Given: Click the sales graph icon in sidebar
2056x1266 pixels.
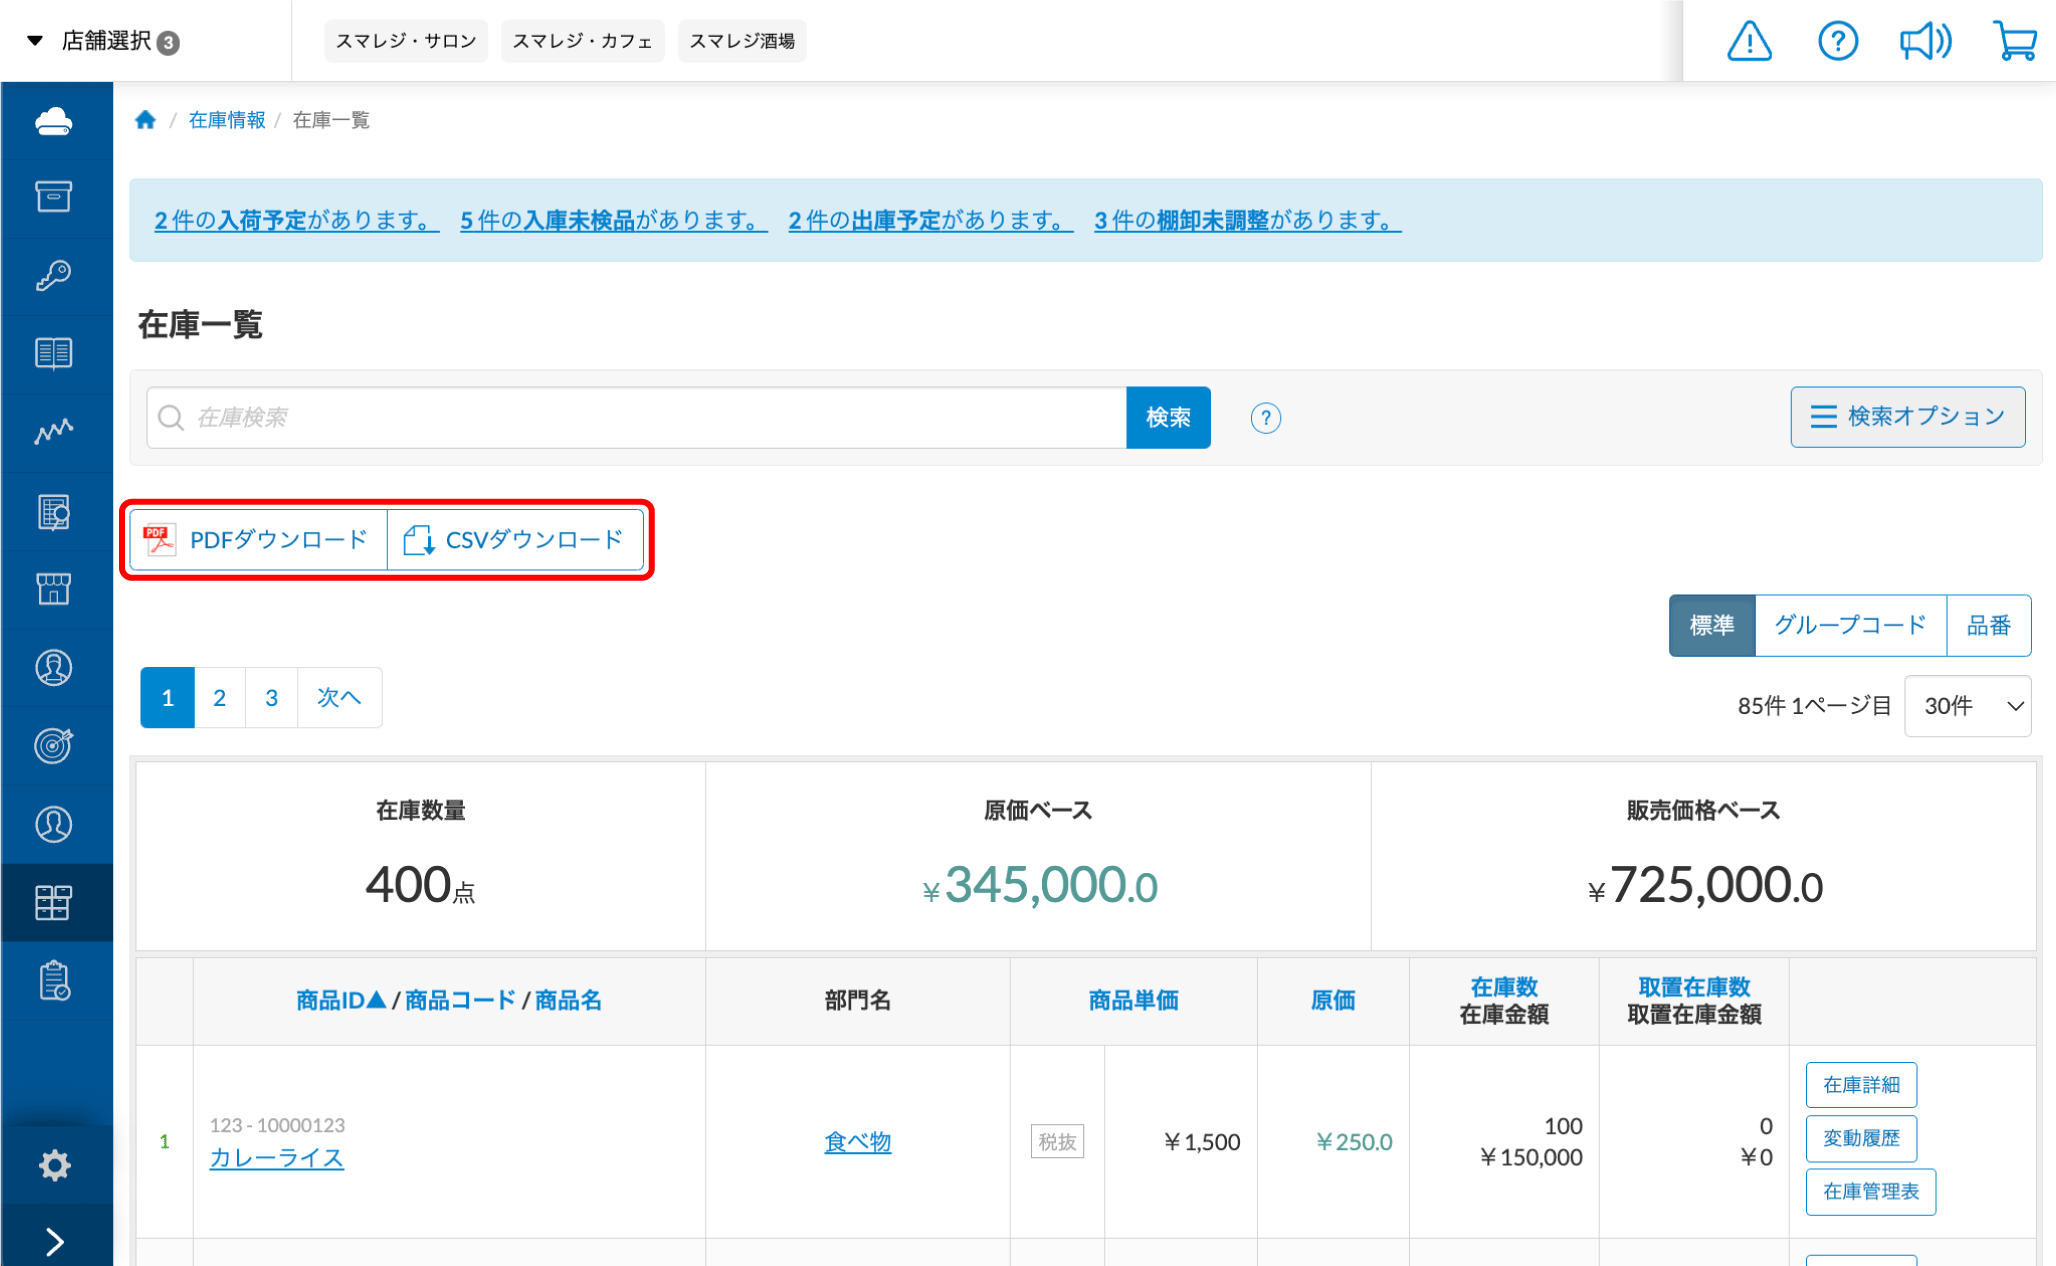Looking at the screenshot, I should pyautogui.click(x=54, y=431).
